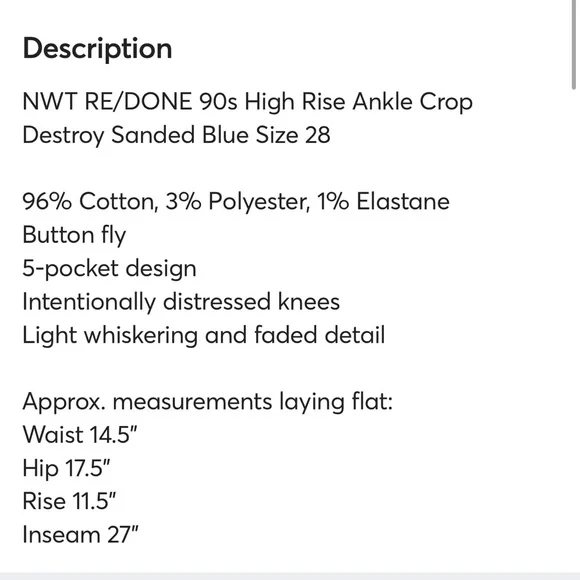
Task: Click the Destroy Sanded Blue Size 28 text
Action: coord(176,135)
